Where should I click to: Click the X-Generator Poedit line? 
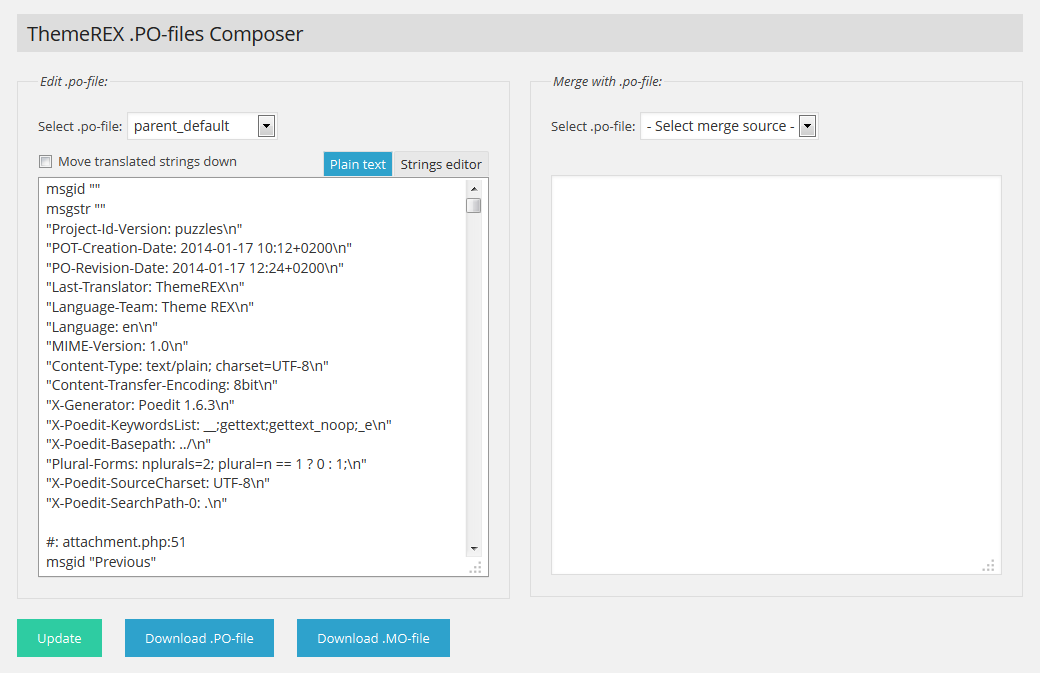click(x=140, y=405)
